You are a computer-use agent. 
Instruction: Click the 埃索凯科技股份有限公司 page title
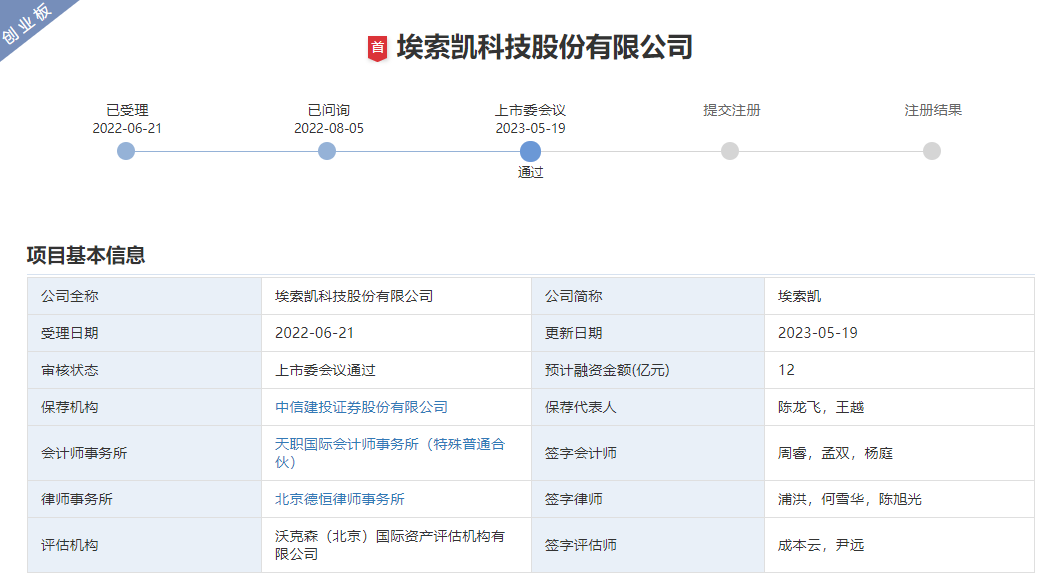pyautogui.click(x=544, y=47)
